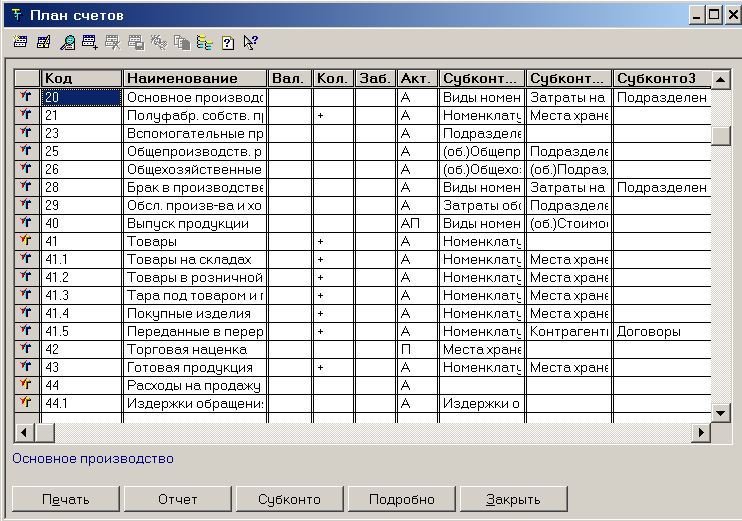This screenshot has width=742, height=521.
Task: Click the add sub-account toolbar icon
Action: click(89, 42)
